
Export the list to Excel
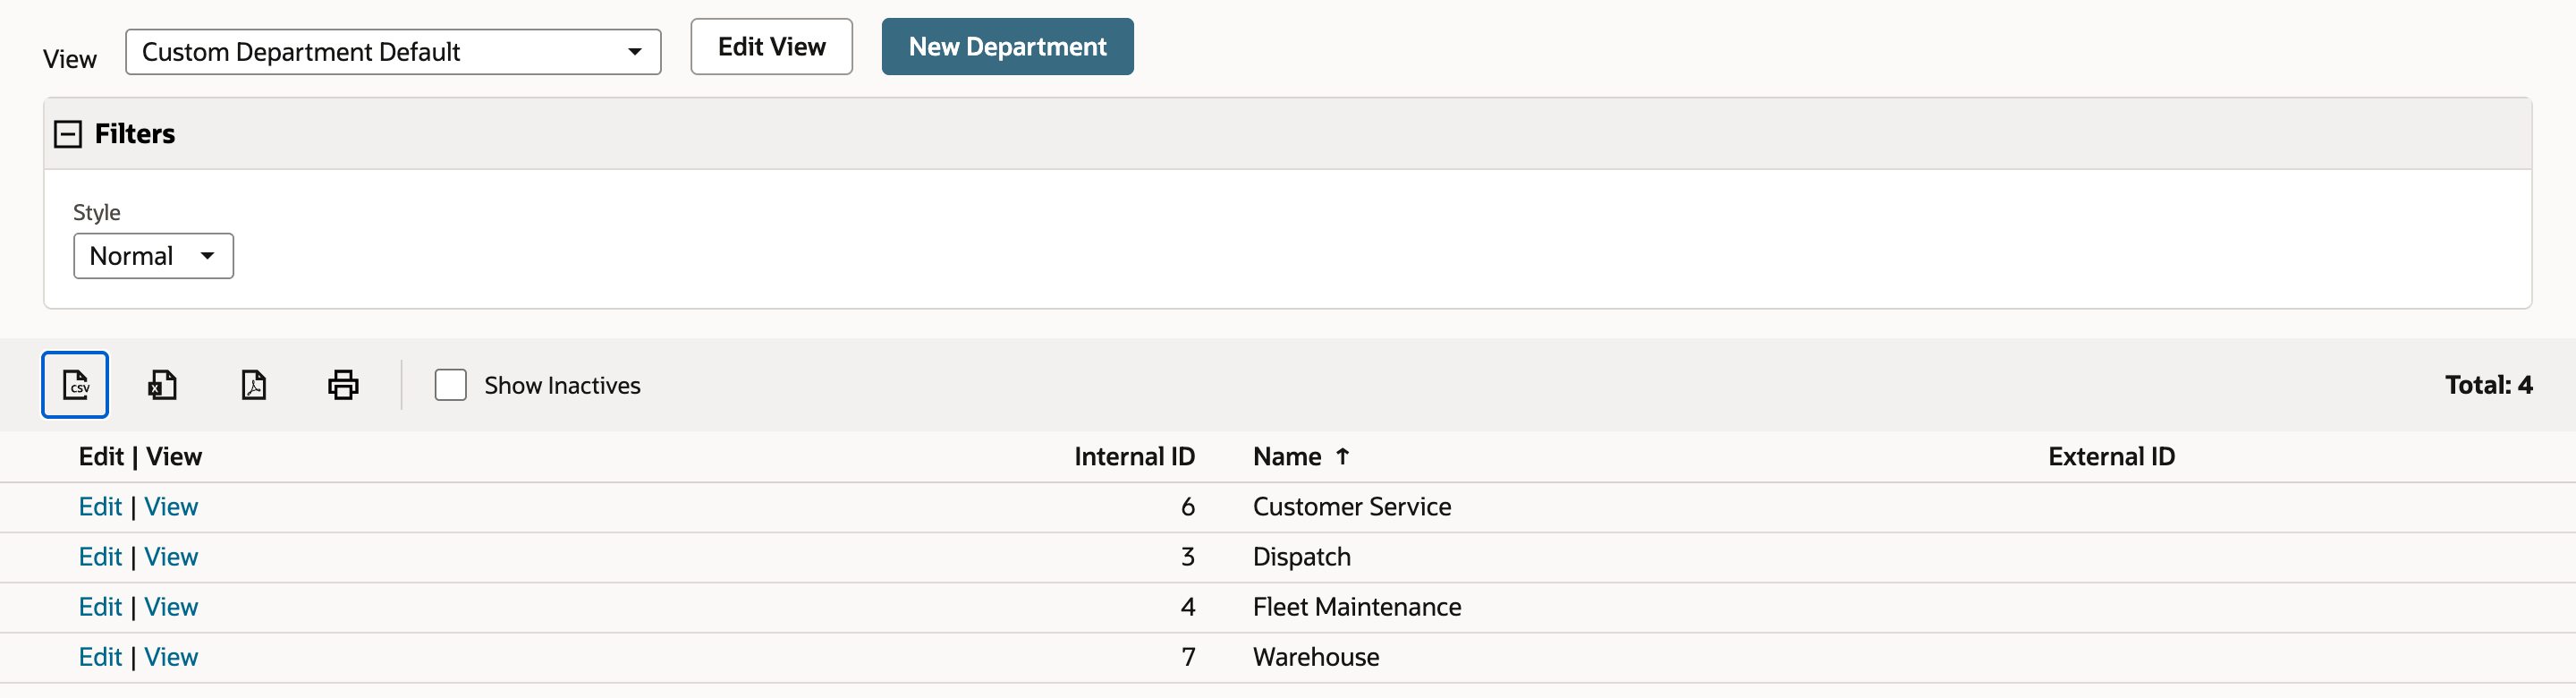point(162,385)
